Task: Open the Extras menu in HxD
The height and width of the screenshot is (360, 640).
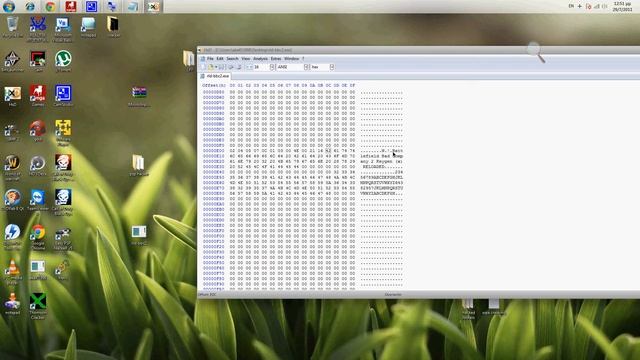Action: [276, 59]
